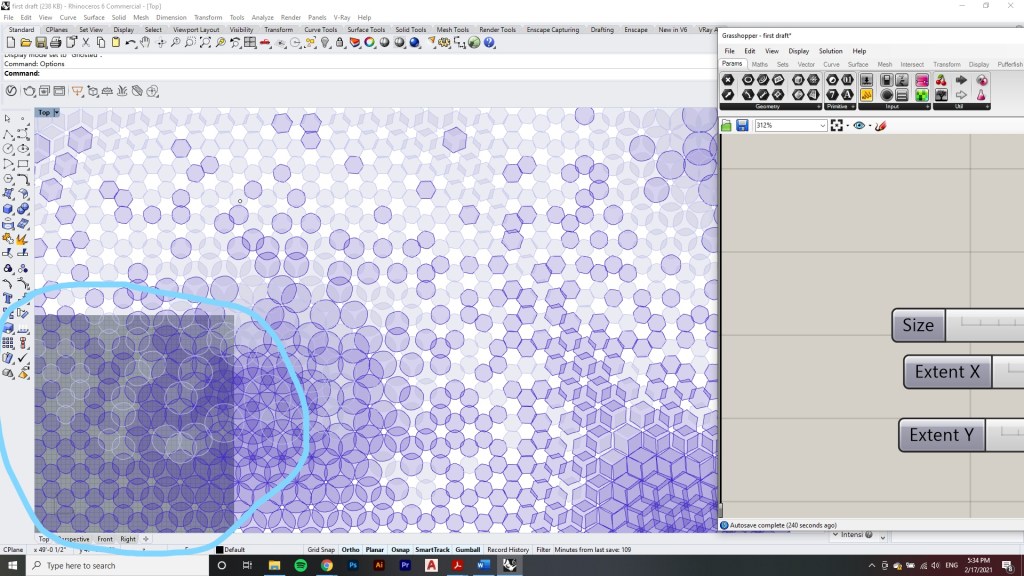Screen dimensions: 1024x576
Task: Open the Solution menu in Grasshopper
Action: point(830,51)
